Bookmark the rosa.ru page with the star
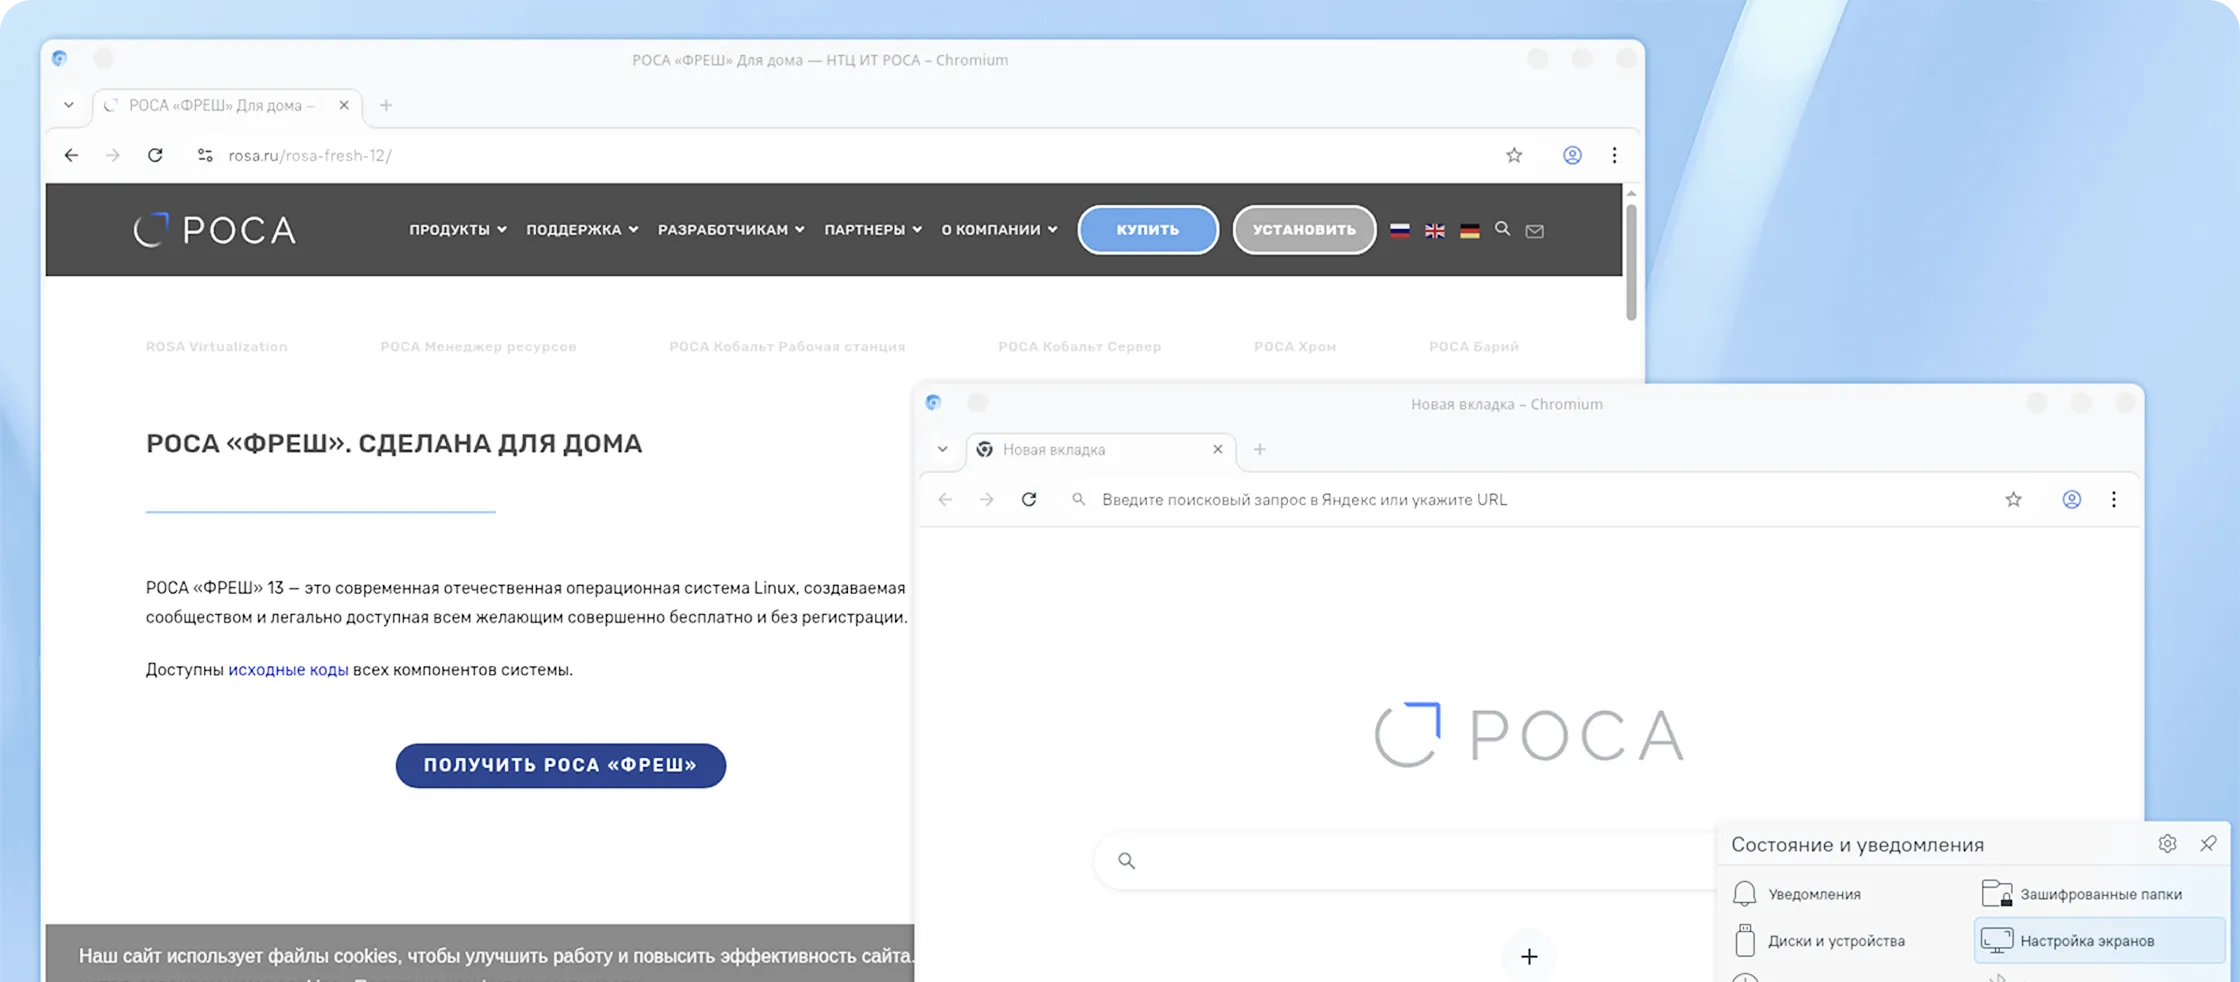 pyautogui.click(x=1514, y=155)
